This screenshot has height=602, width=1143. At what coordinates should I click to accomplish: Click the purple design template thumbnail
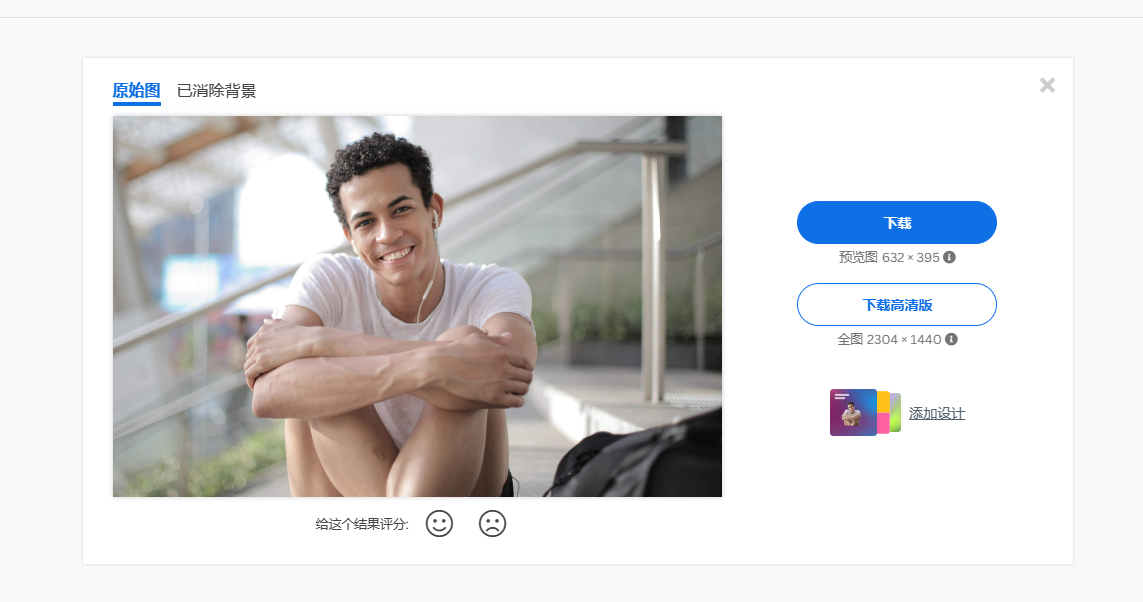[x=853, y=413]
